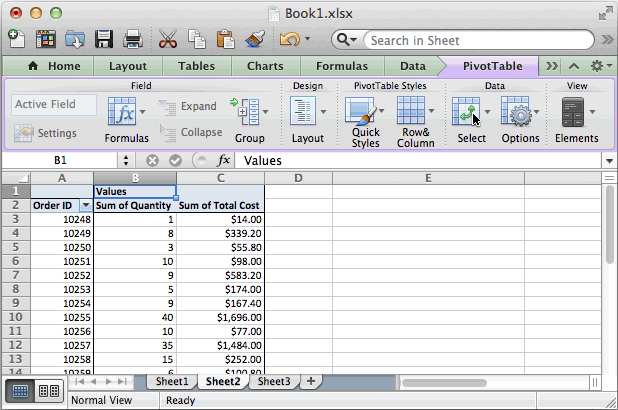Switch to the Charts ribbon tab
This screenshot has width=618, height=410.
[265, 66]
